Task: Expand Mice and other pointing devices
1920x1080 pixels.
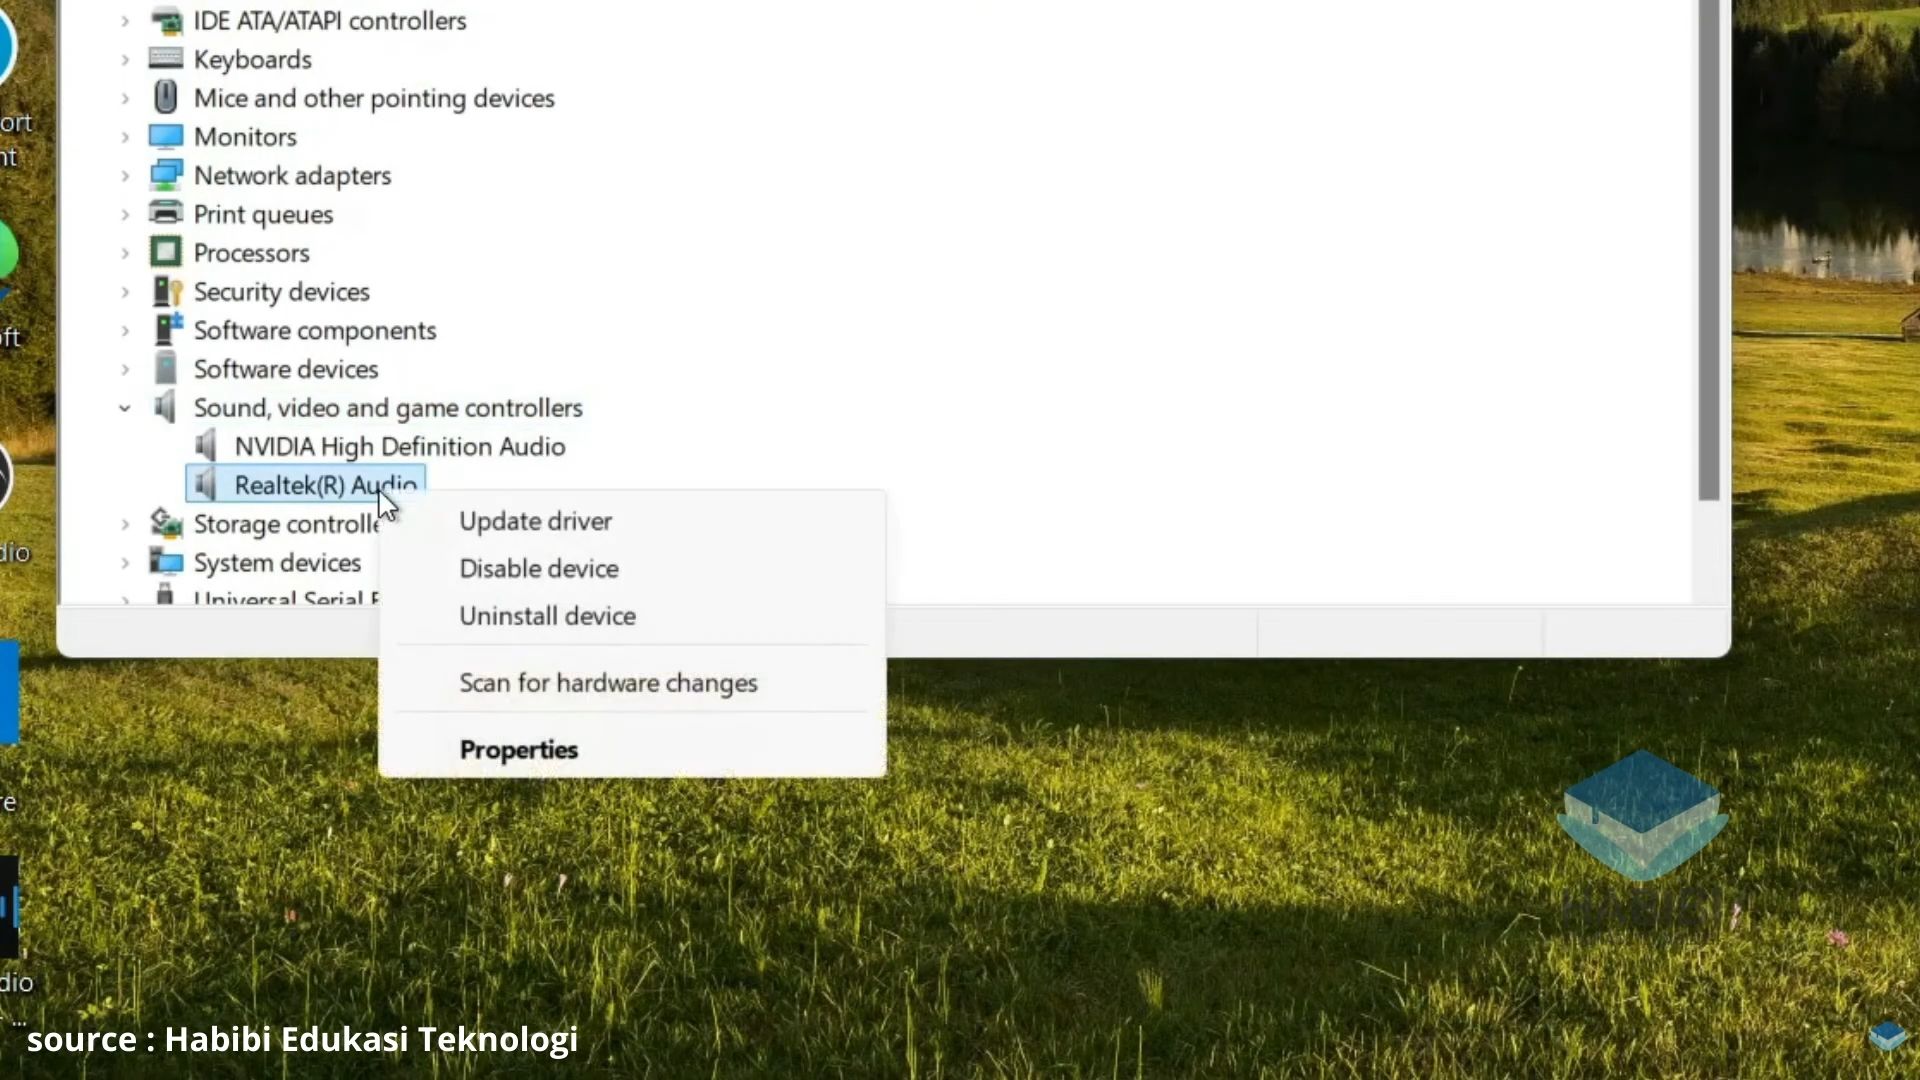Action: (125, 98)
